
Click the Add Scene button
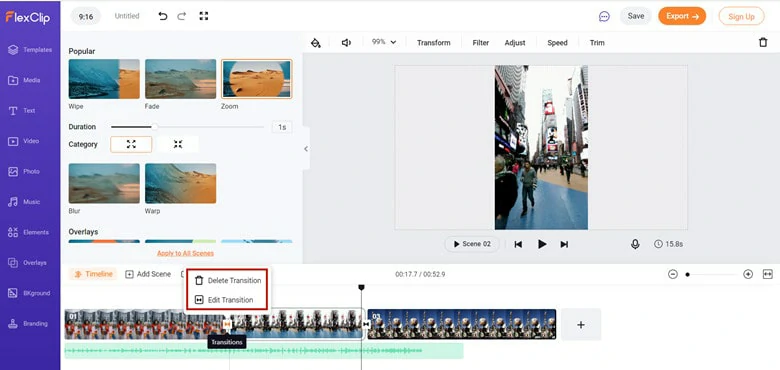coord(148,274)
